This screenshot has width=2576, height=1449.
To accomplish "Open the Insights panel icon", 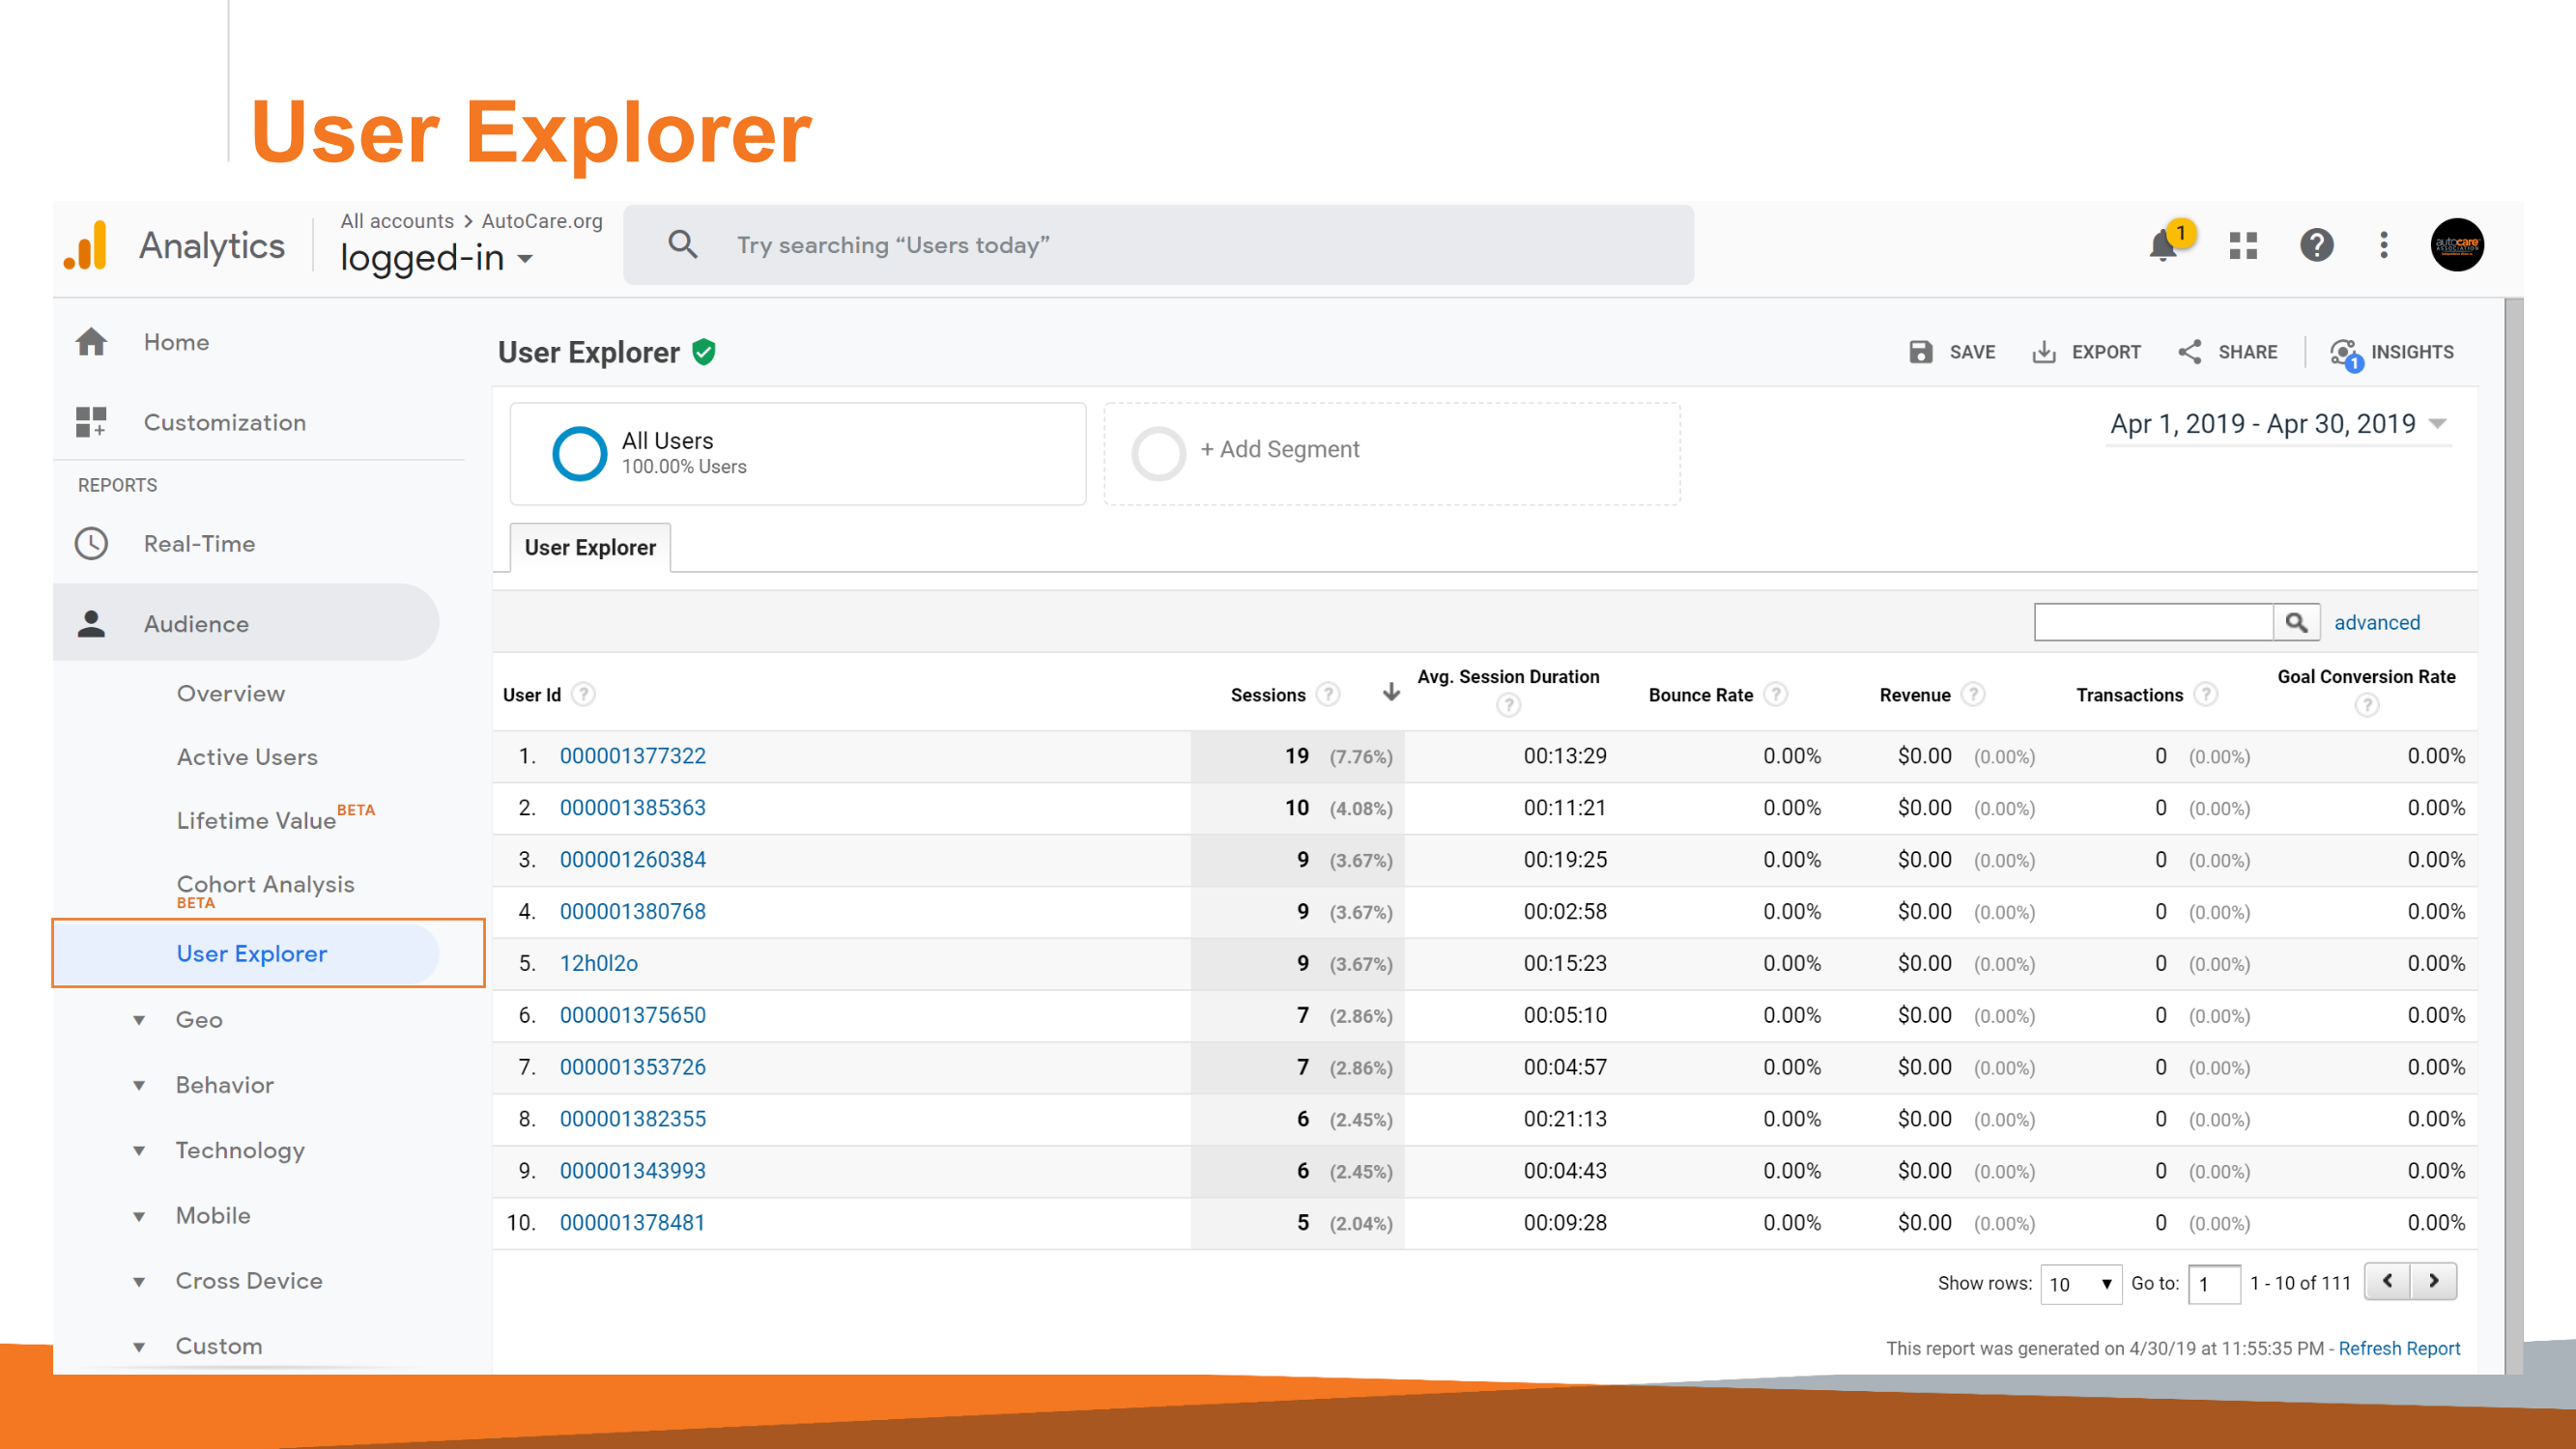I will 2344,352.
